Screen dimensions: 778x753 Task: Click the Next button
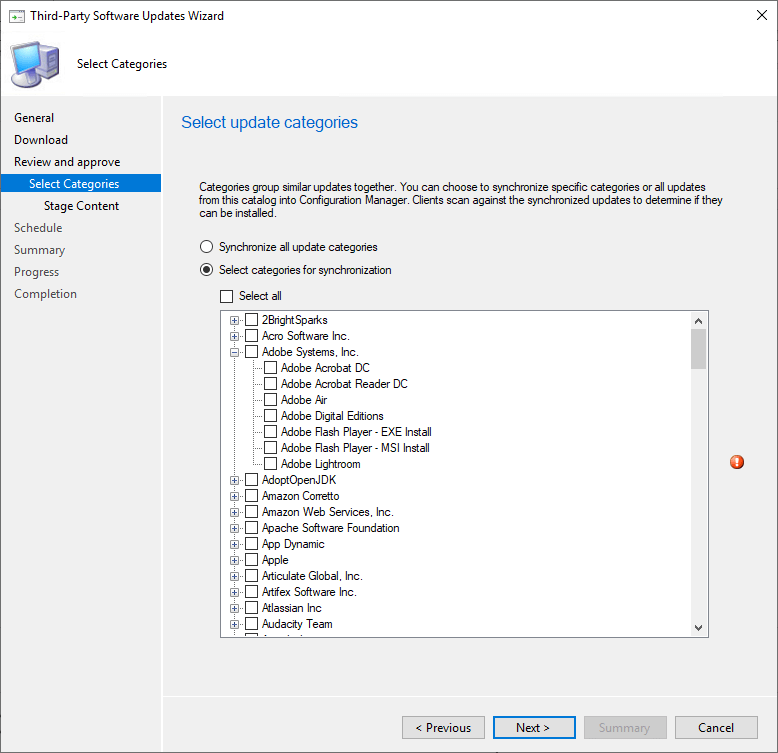[x=534, y=727]
